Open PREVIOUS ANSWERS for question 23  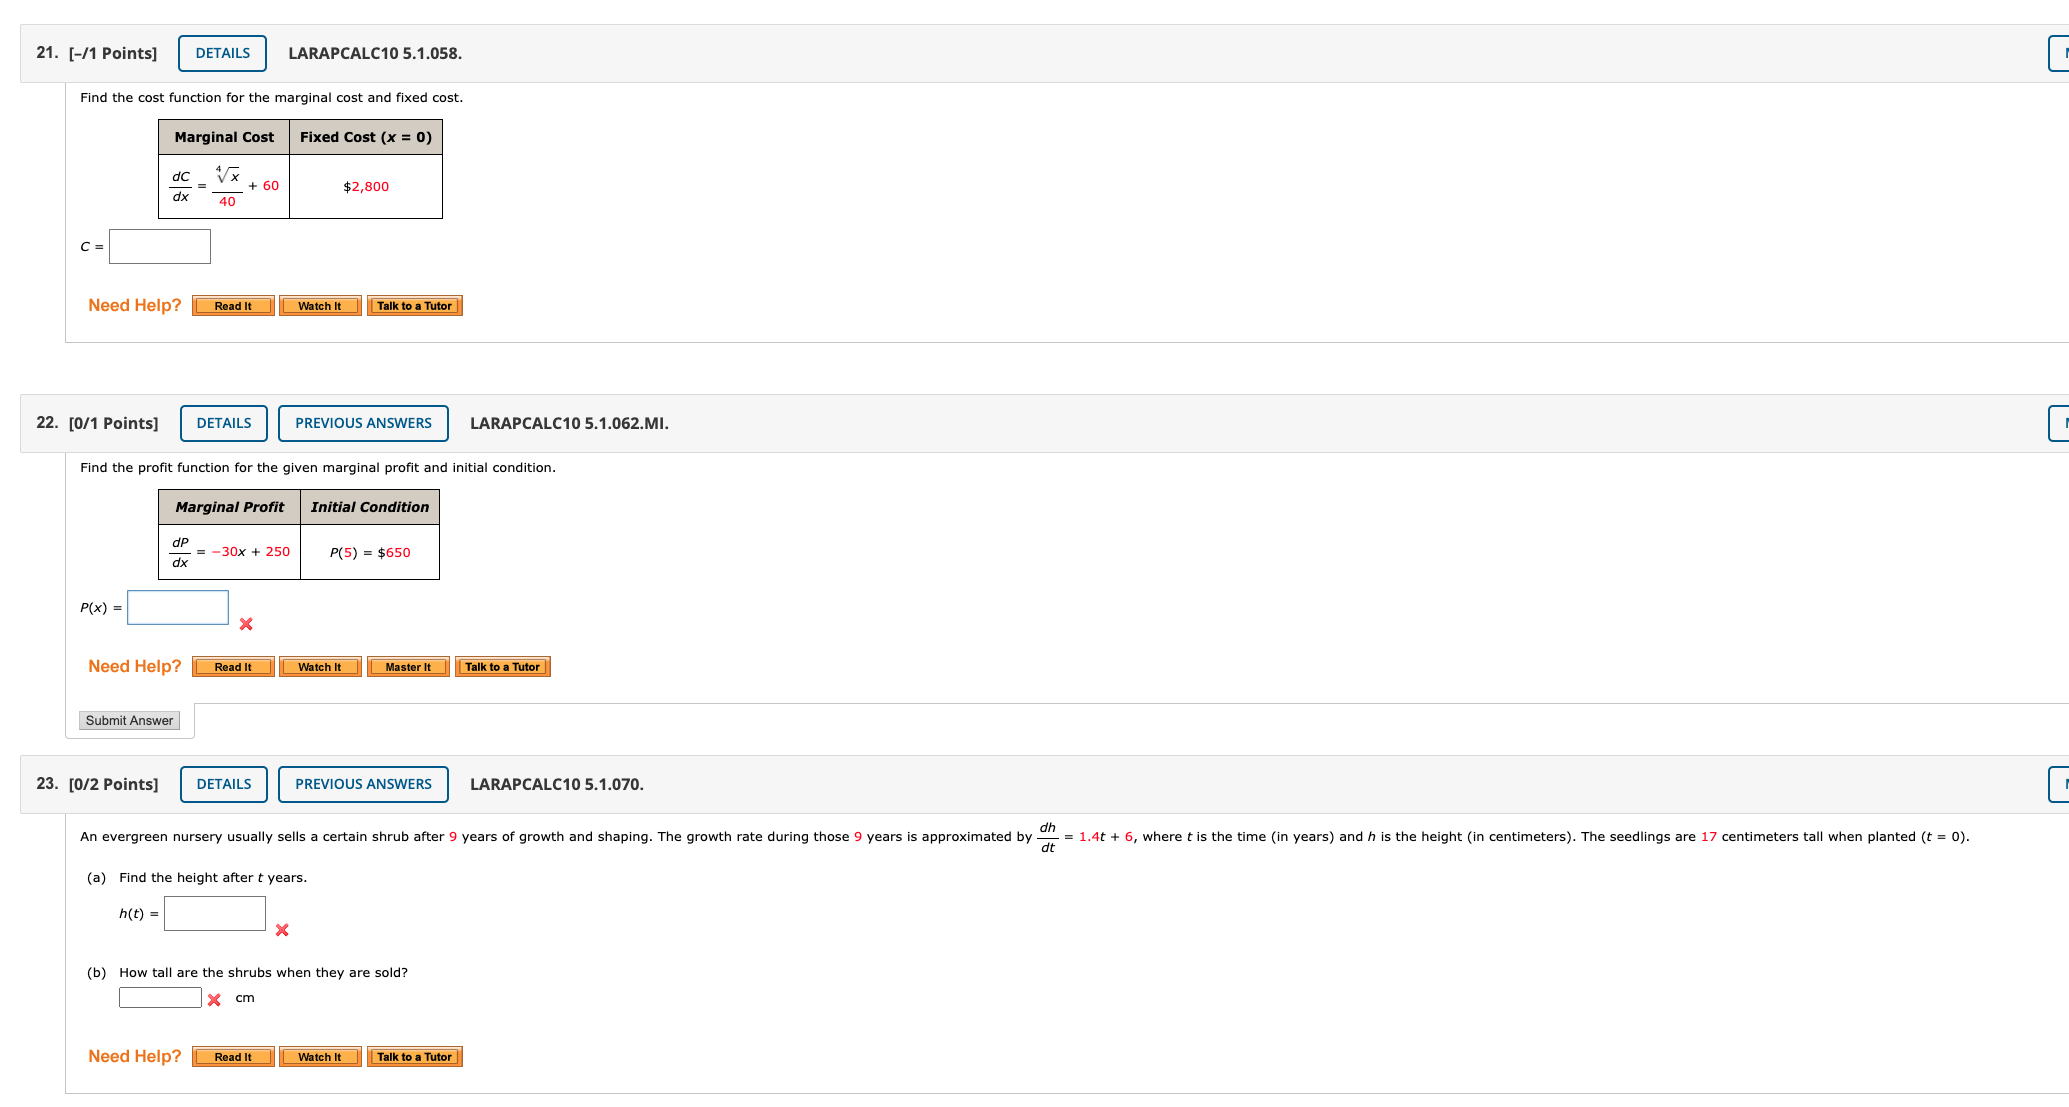point(363,785)
